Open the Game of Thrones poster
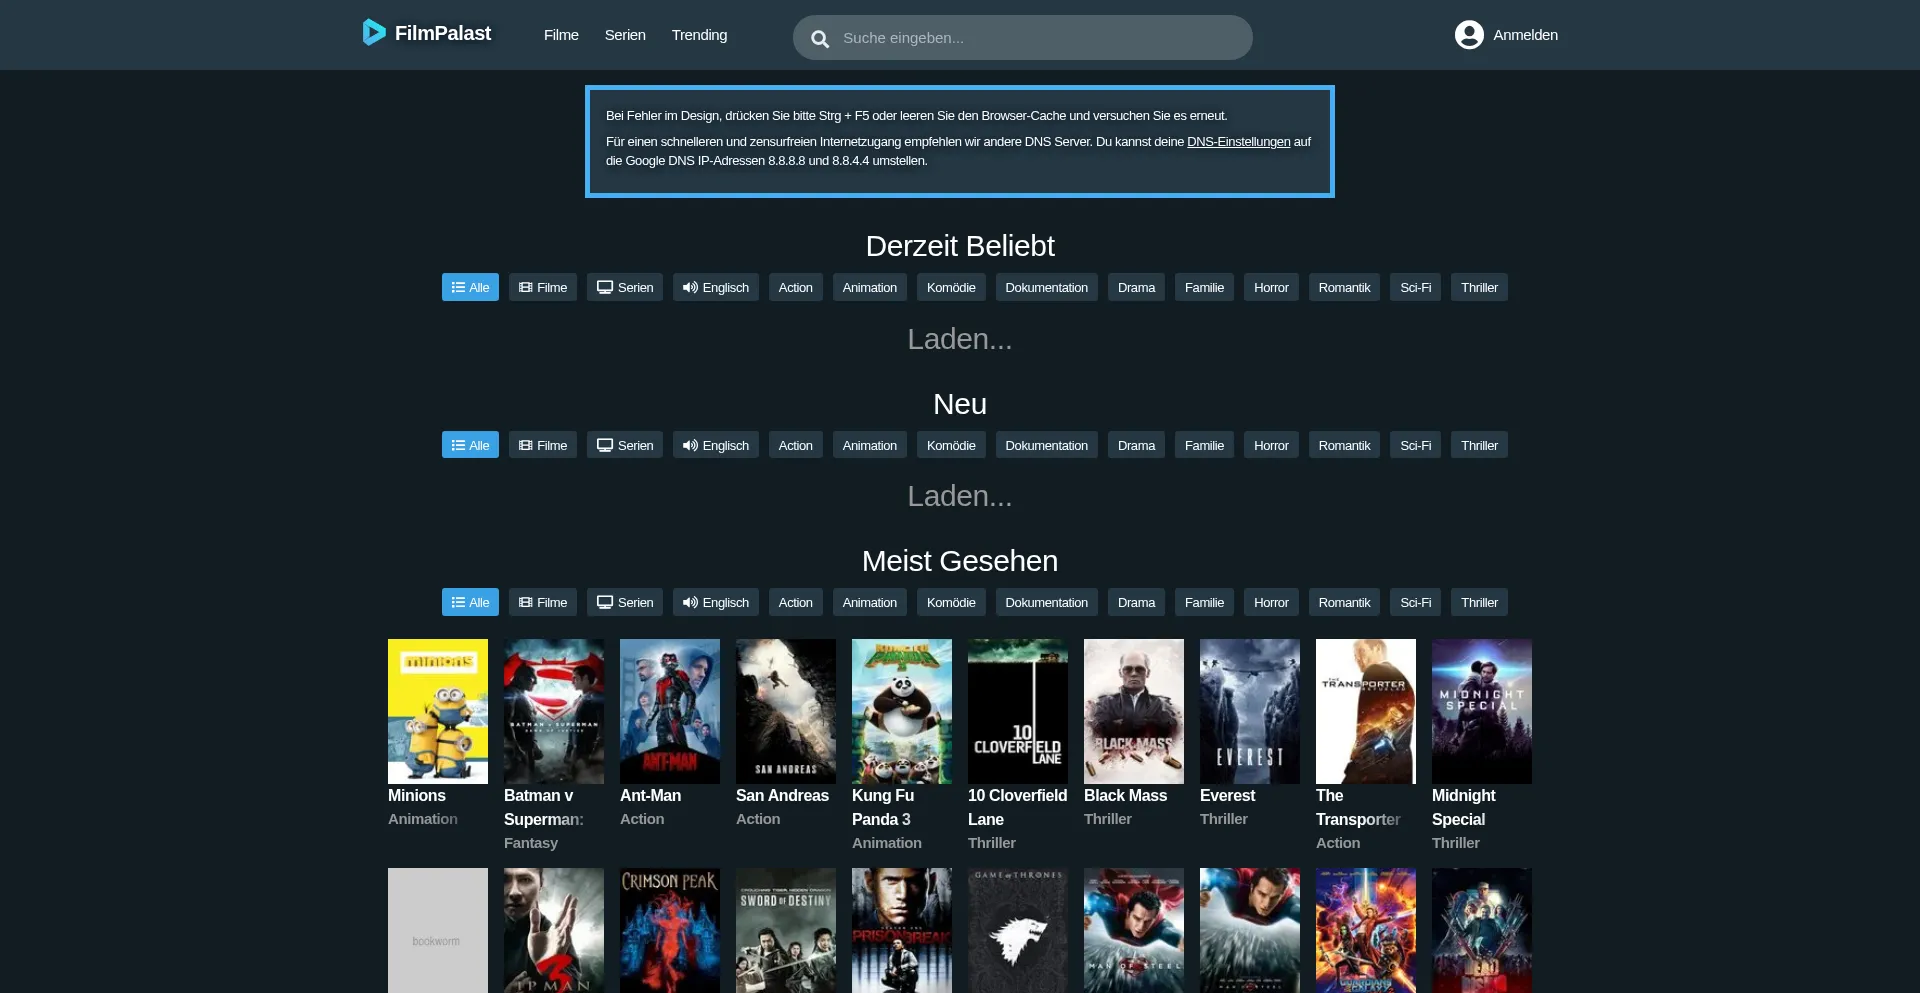Viewport: 1920px width, 993px height. (x=1018, y=930)
